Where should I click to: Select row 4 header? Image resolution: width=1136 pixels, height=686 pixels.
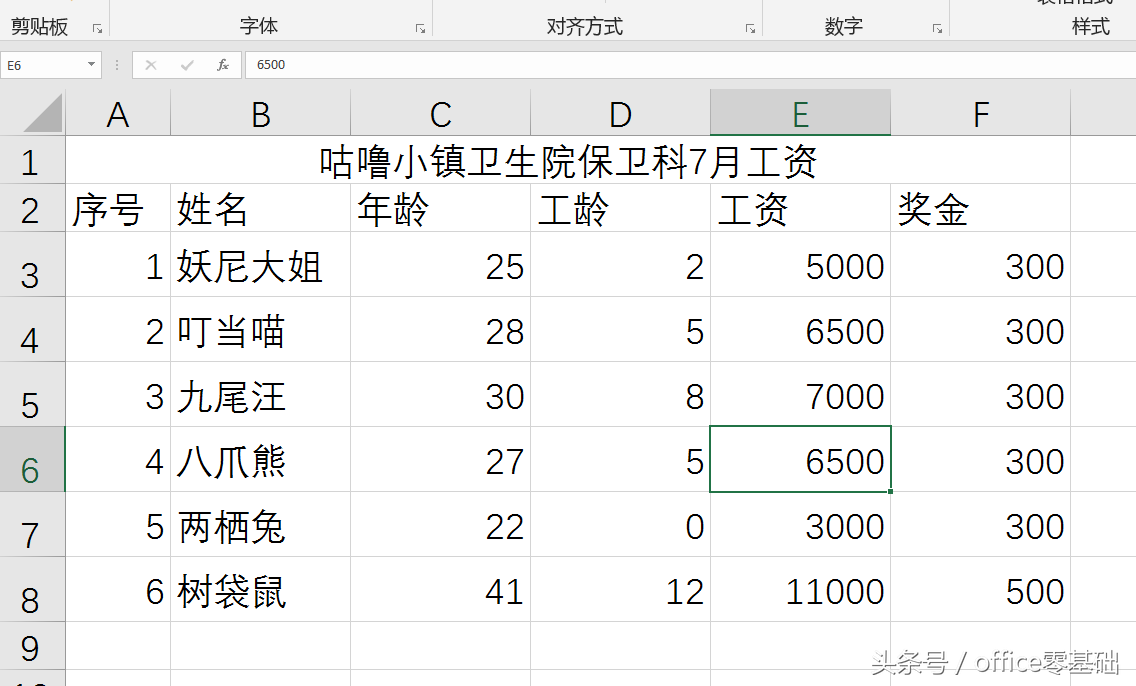pos(33,330)
